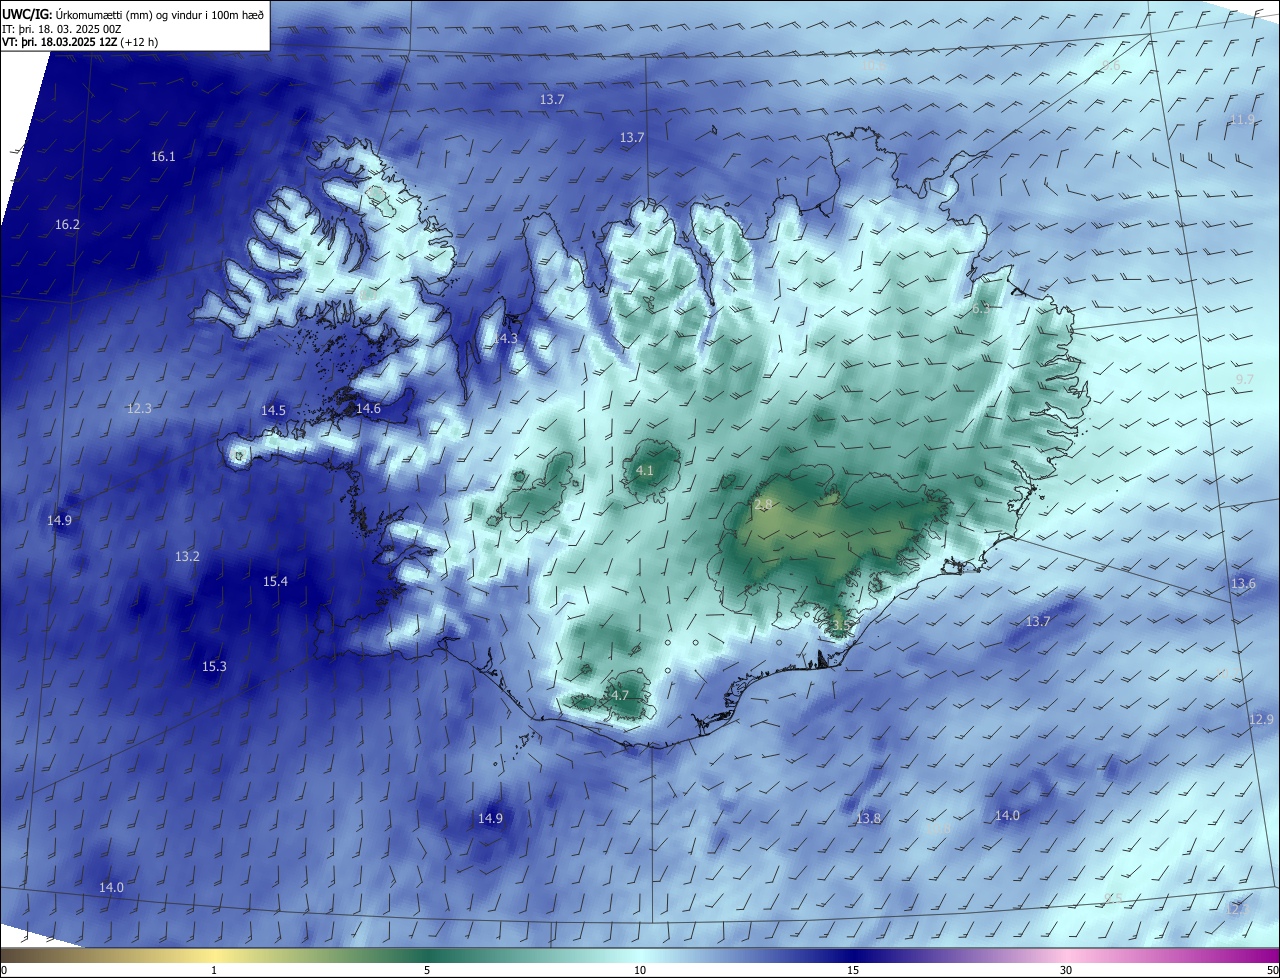This screenshot has width=1280, height=978.
Task: Click the map title line starting 'UWC/IG: Úrkomumætti'
Action: [x=133, y=14]
